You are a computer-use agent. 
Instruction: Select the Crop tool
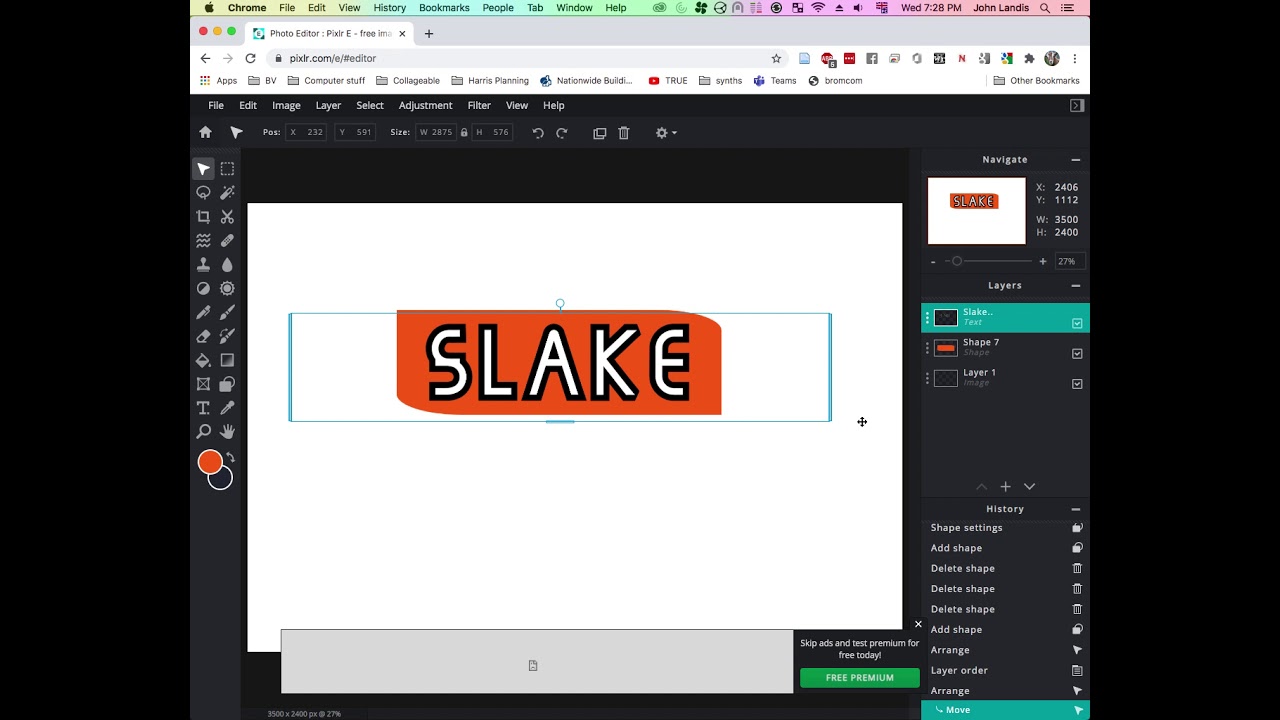(x=203, y=216)
